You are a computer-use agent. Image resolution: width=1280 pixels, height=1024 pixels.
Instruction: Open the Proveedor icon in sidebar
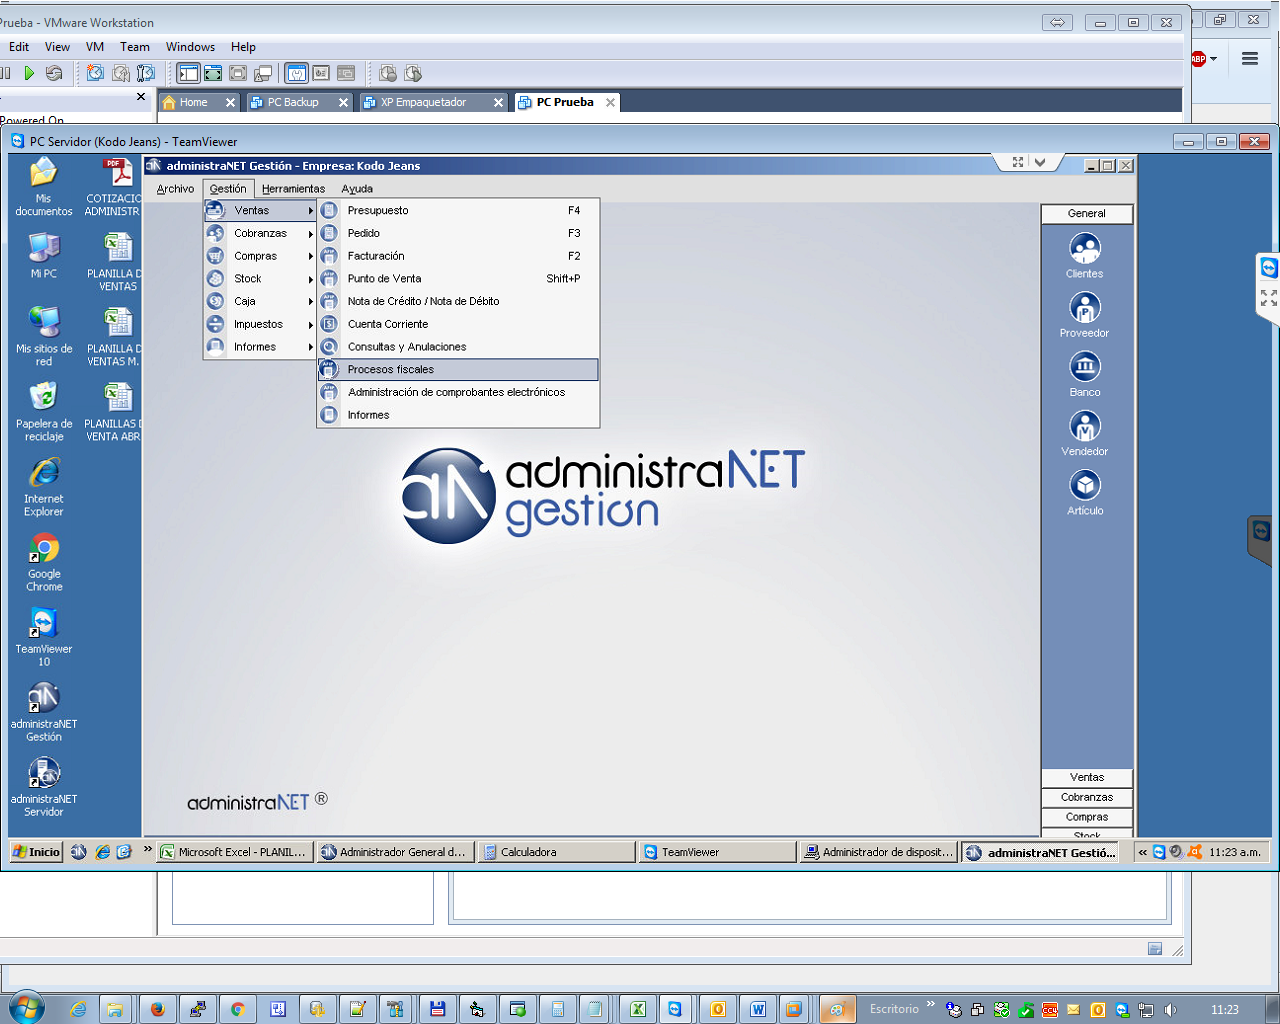pos(1084,308)
